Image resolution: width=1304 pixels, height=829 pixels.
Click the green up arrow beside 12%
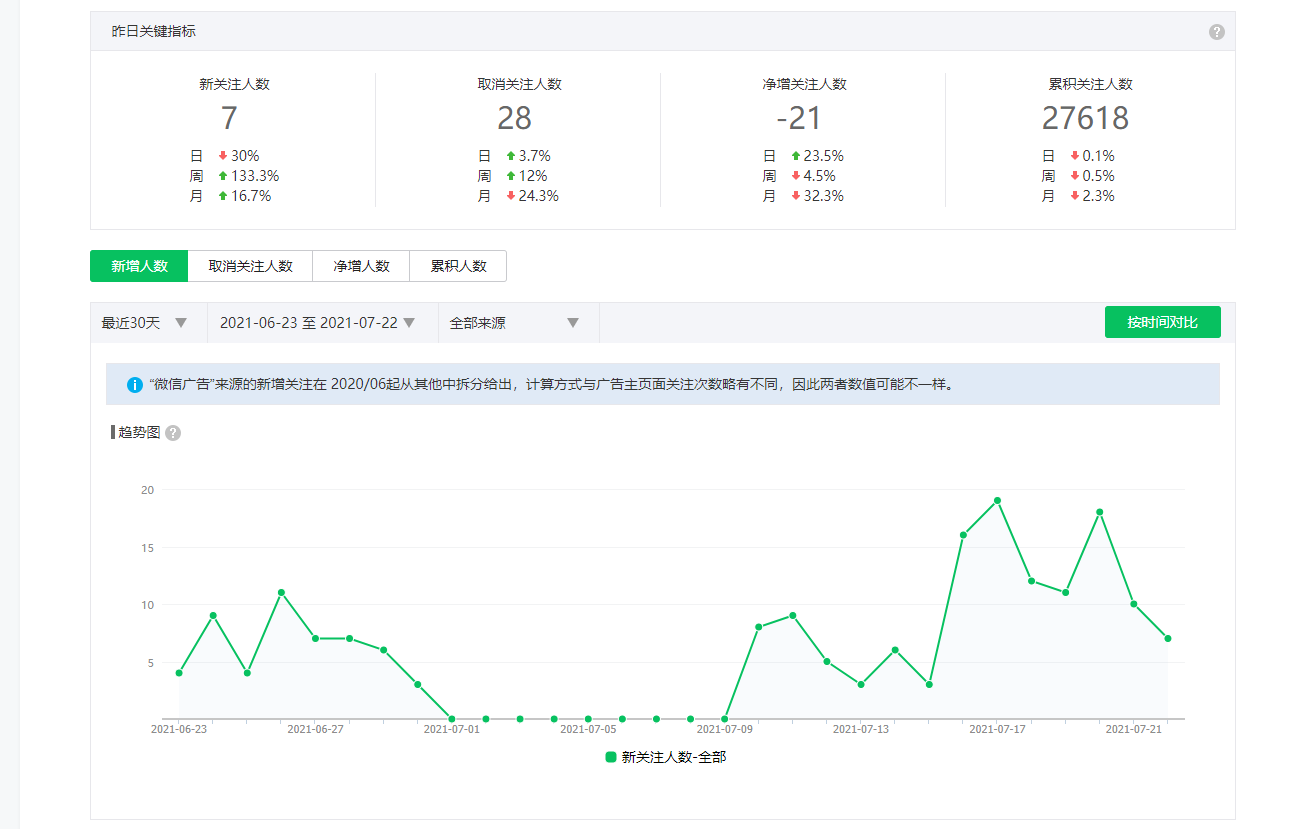click(x=511, y=176)
